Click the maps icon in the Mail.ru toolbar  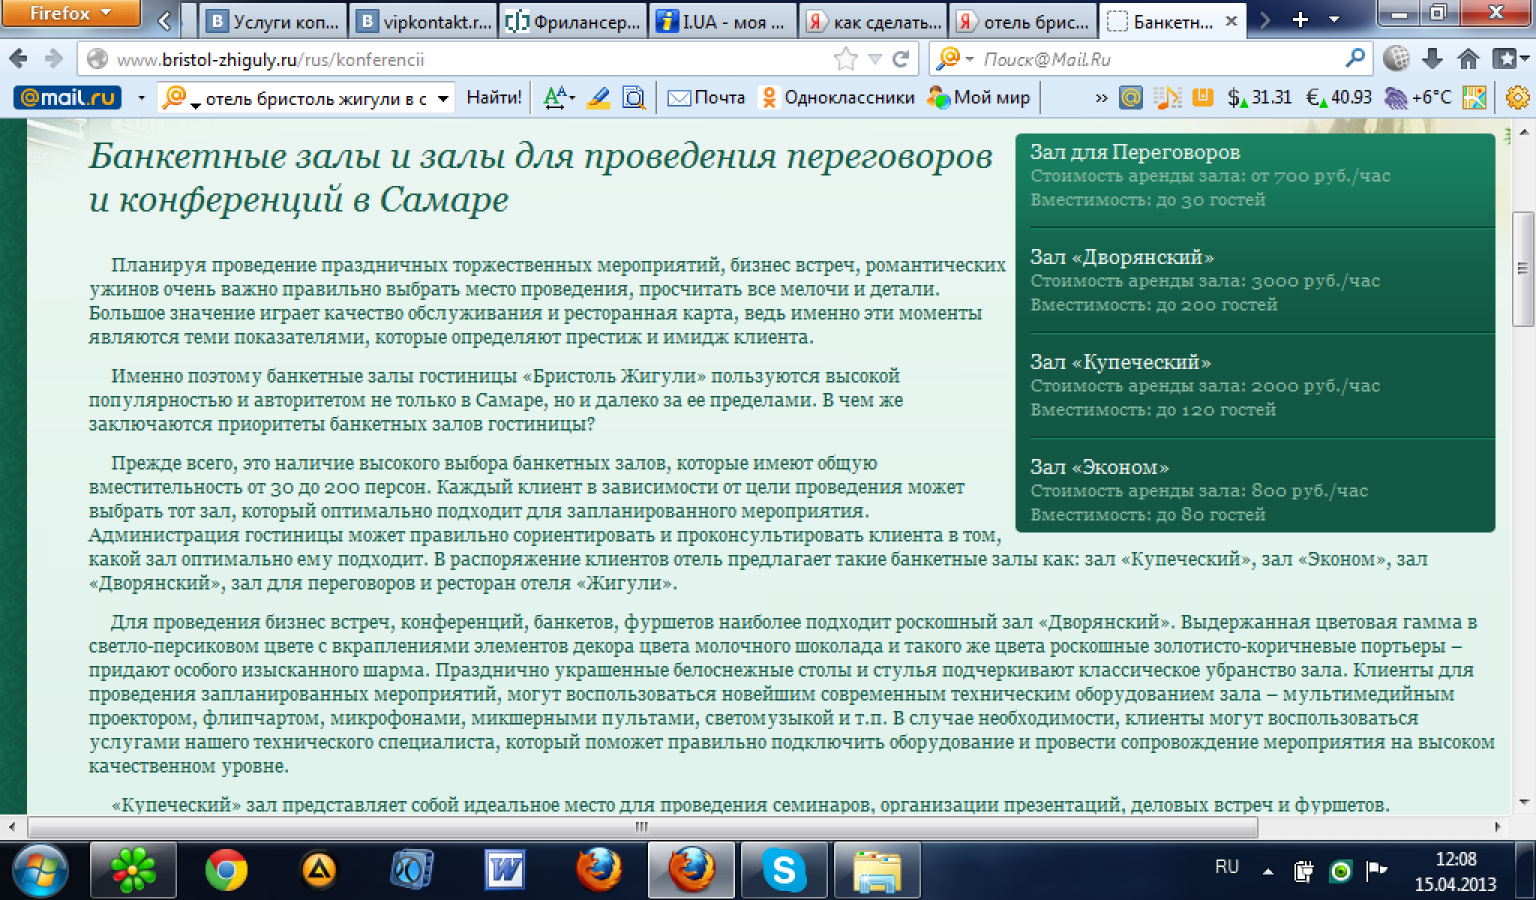coord(1474,97)
